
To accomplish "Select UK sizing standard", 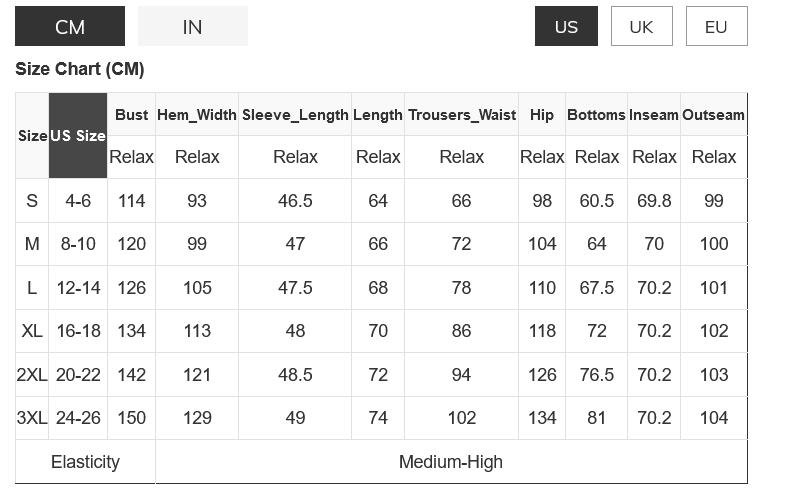I will [641, 26].
